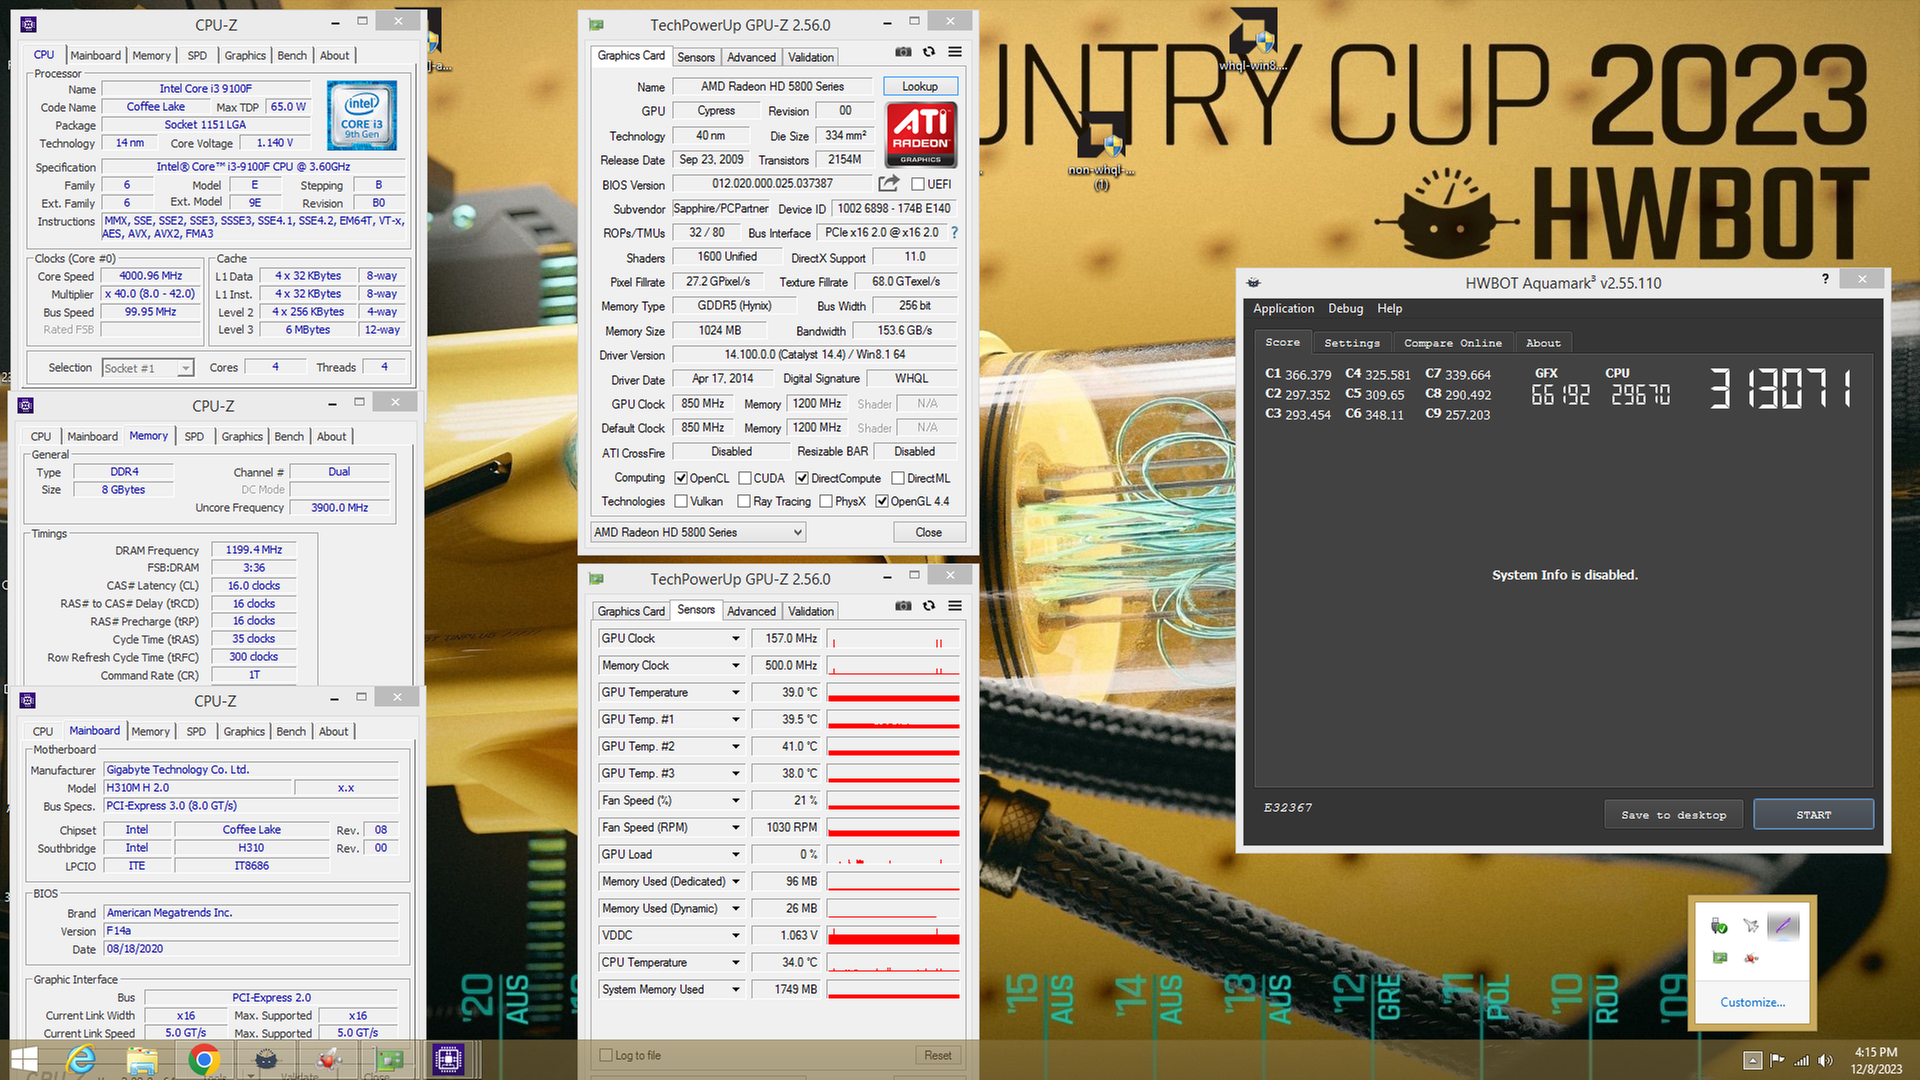Open the Memory Clock sensor dropdown
The height and width of the screenshot is (1080, 1920).
[736, 665]
